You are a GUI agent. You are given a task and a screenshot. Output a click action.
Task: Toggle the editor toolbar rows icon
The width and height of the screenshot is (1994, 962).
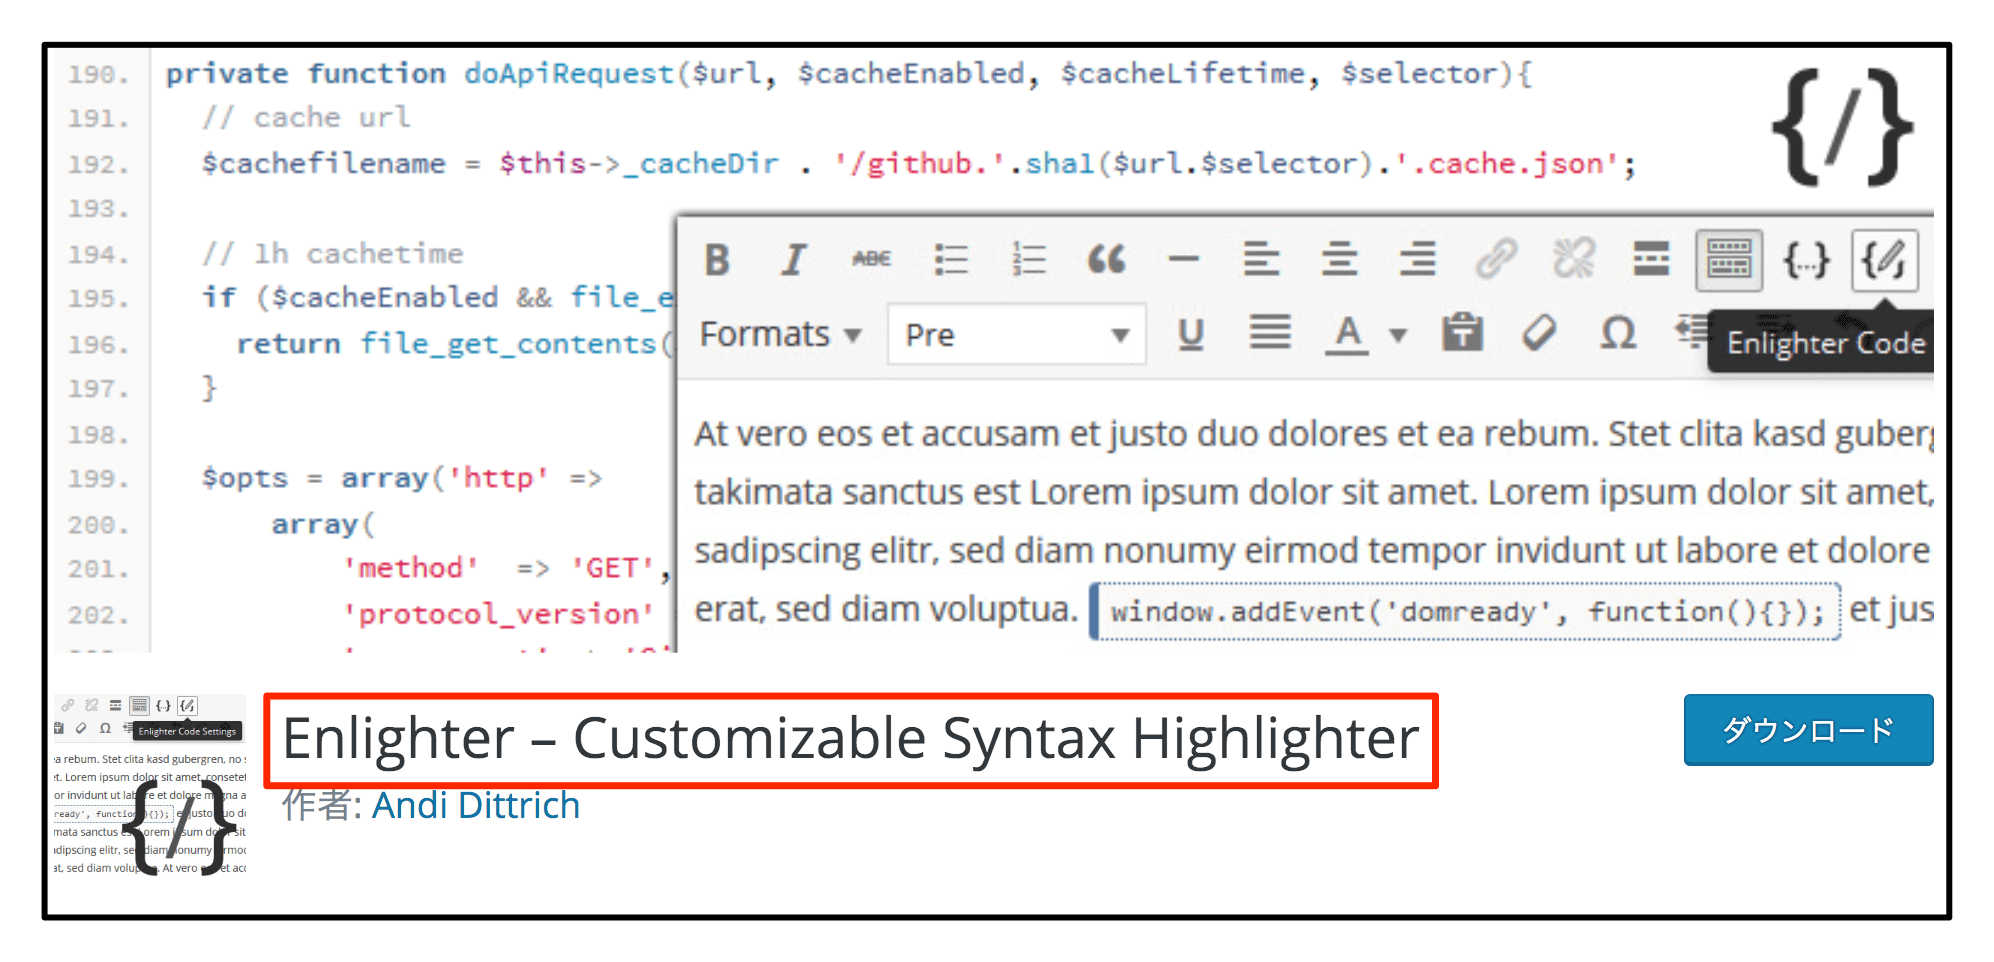click(1729, 260)
